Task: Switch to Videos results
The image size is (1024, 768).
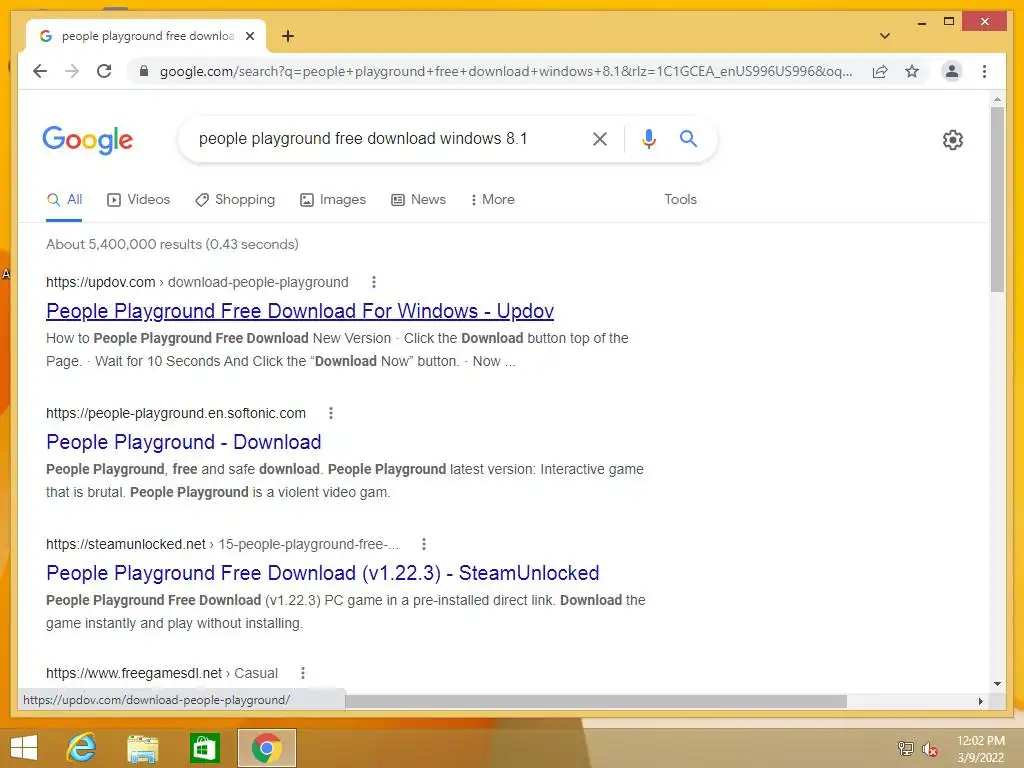Action: [x=138, y=200]
